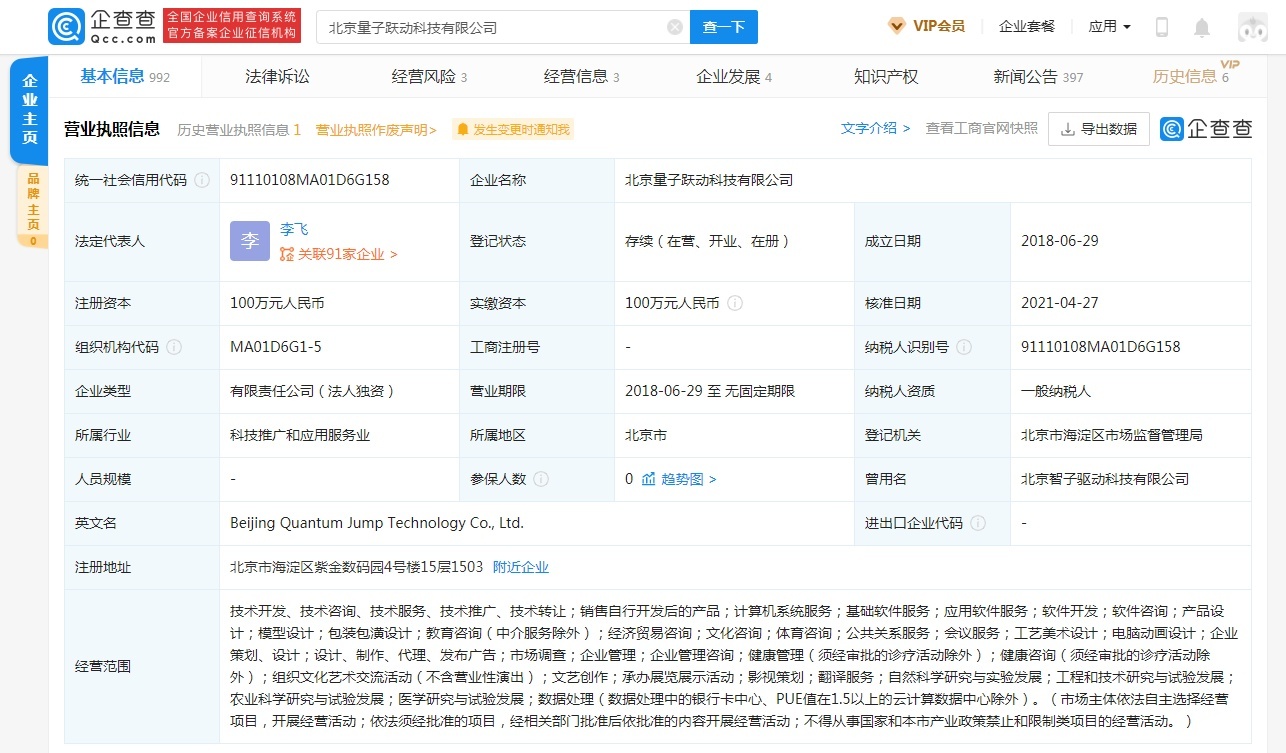This screenshot has height=753, width=1286.
Task: Click the 查一下 search button
Action: 724,27
